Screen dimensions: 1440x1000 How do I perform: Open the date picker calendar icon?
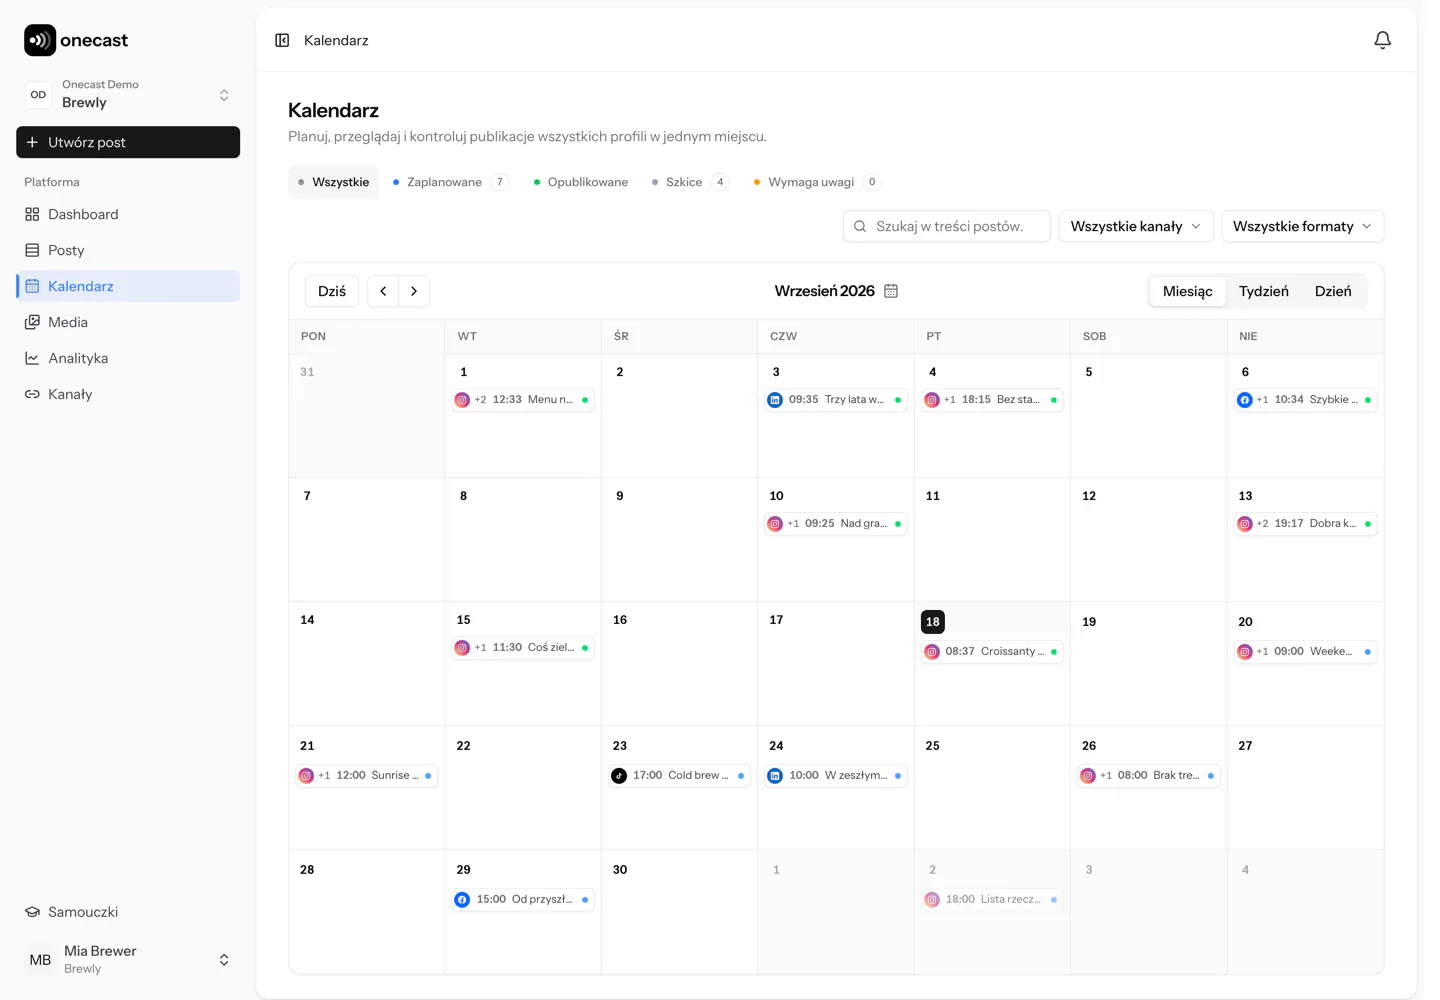click(x=891, y=291)
